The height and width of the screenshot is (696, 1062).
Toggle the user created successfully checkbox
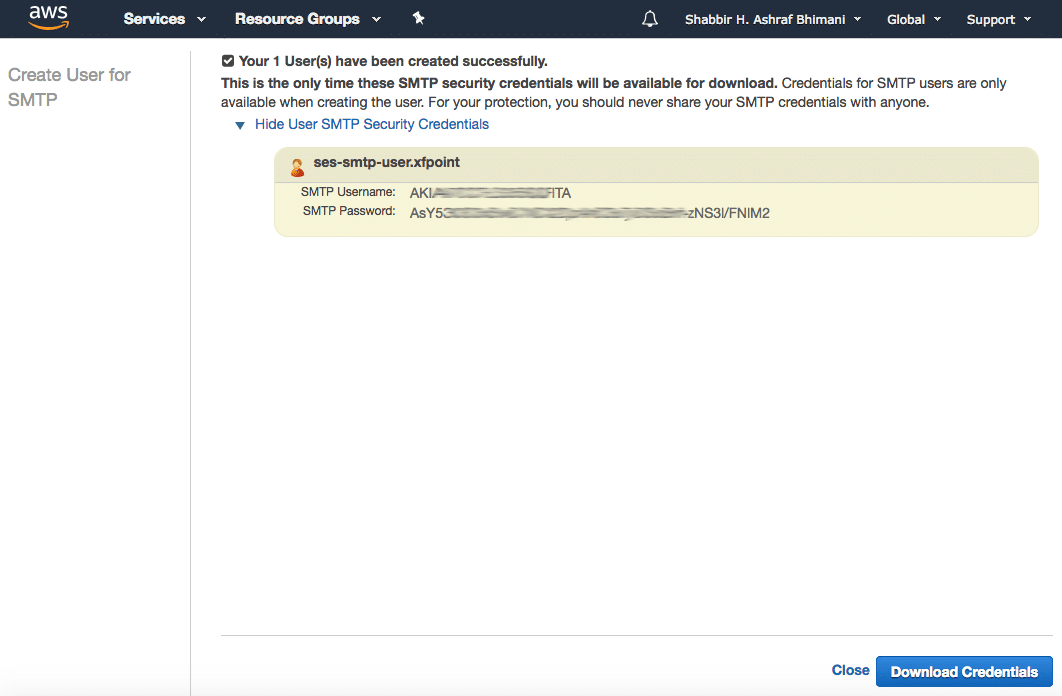(x=228, y=61)
